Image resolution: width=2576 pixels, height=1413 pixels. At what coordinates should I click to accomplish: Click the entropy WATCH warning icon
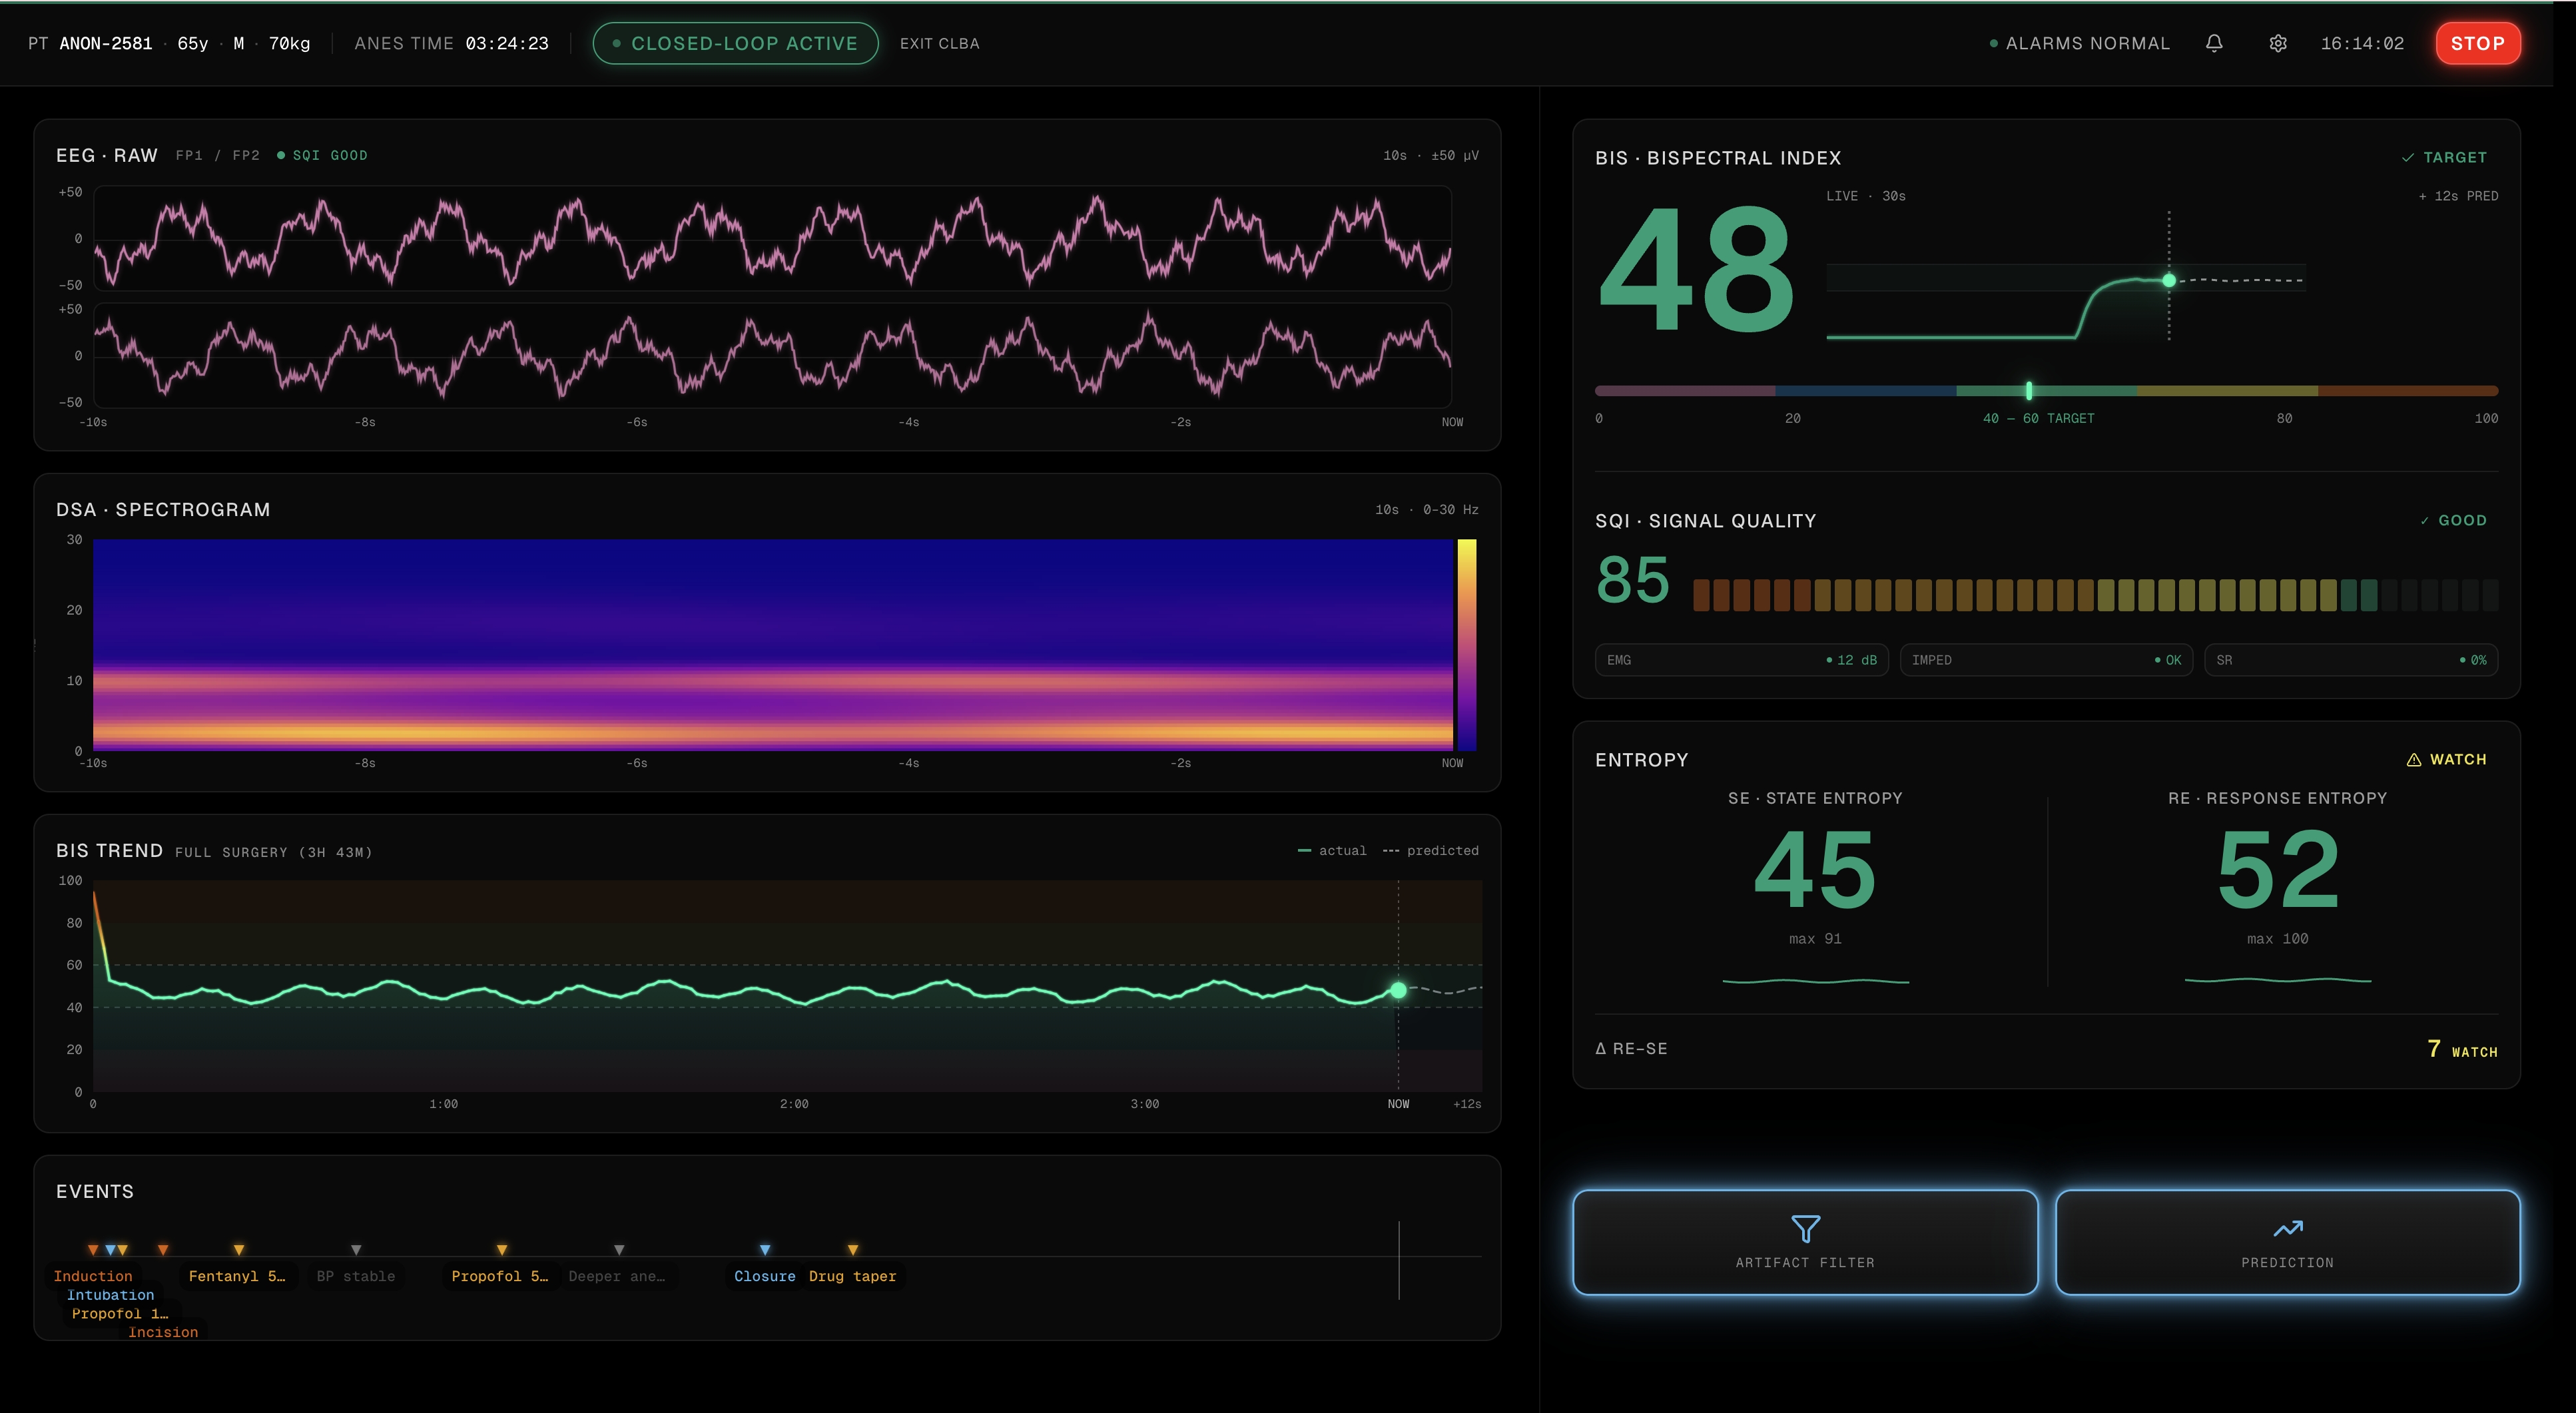pos(2414,759)
